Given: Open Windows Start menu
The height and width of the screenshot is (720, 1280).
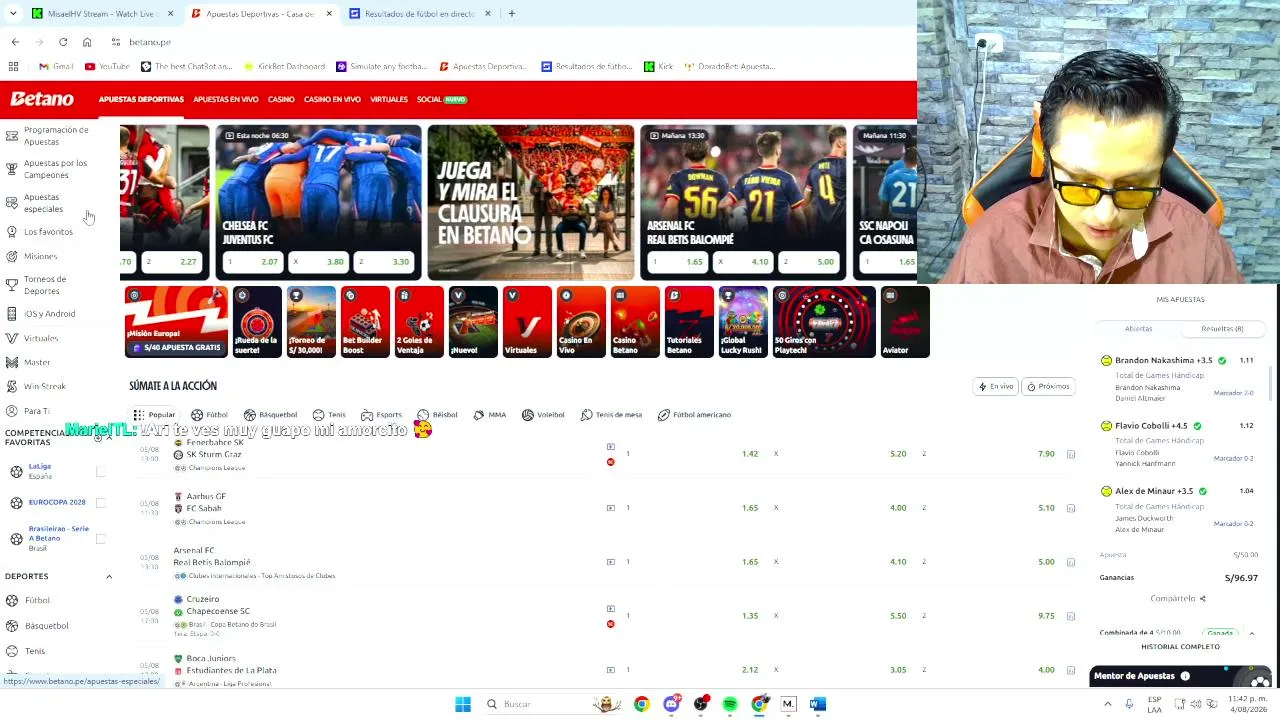Looking at the screenshot, I should pos(463,704).
